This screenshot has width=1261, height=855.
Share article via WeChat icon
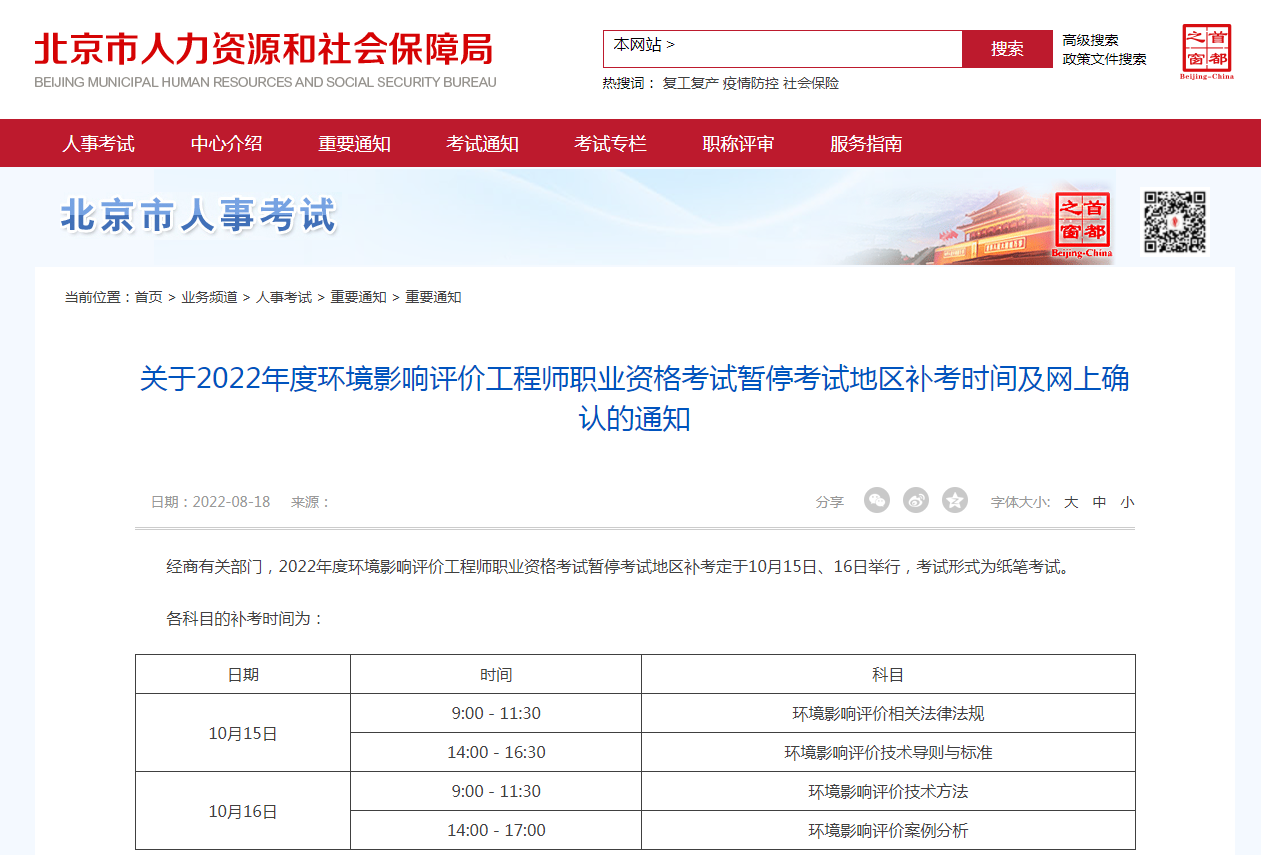877,501
